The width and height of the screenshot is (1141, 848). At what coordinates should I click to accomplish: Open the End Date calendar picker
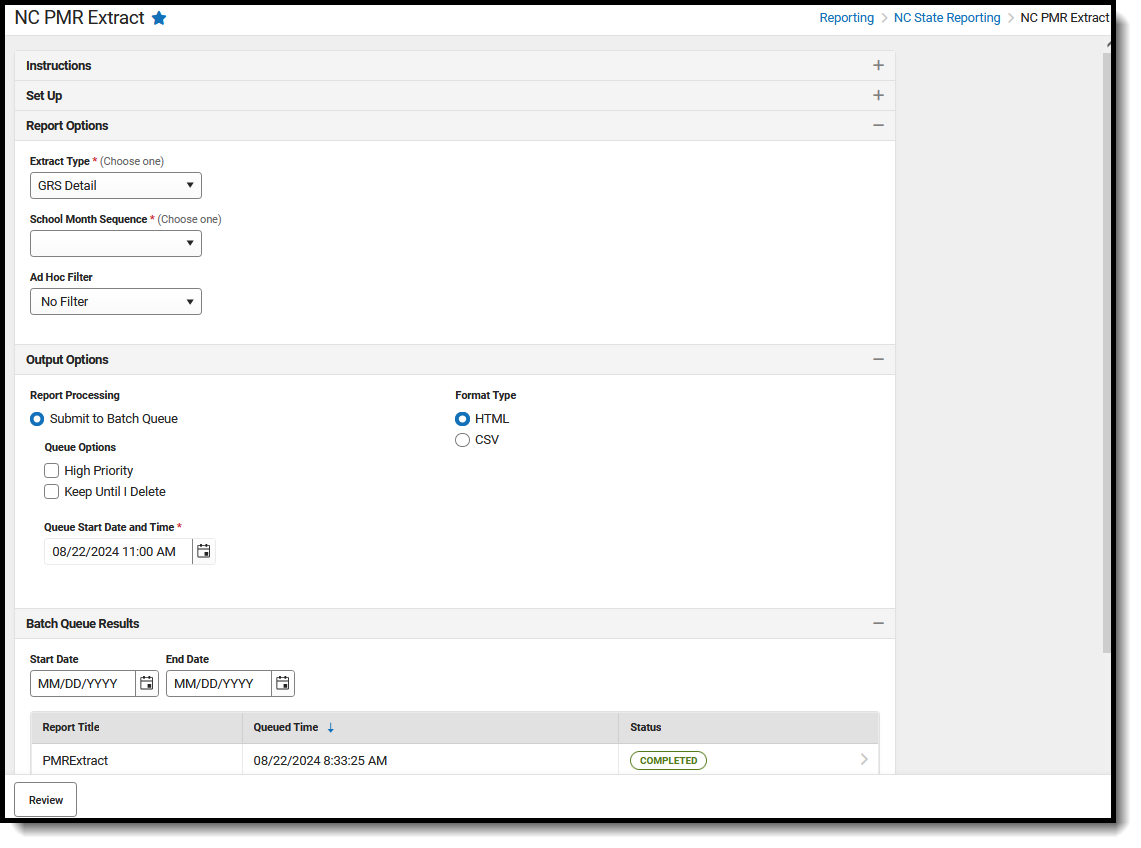(283, 683)
